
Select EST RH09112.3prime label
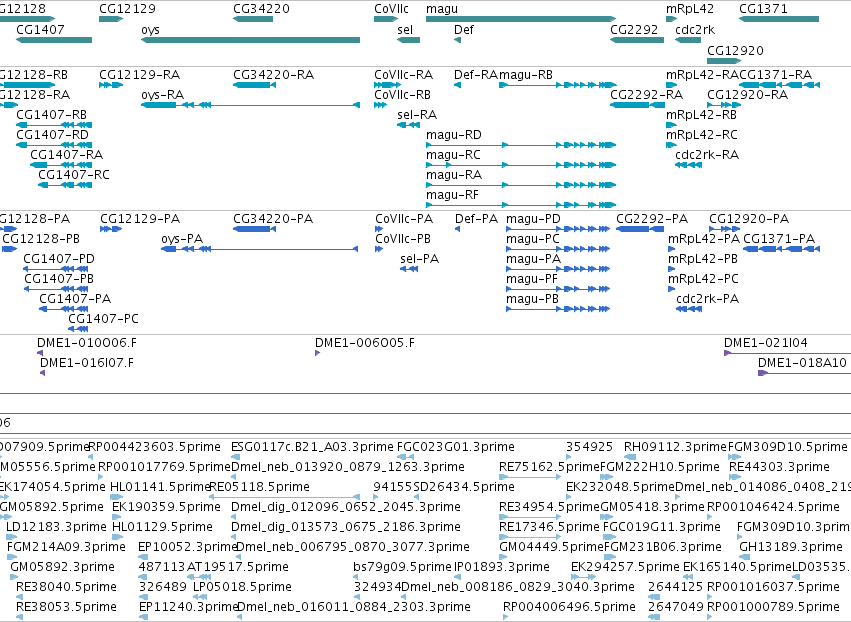tap(675, 447)
